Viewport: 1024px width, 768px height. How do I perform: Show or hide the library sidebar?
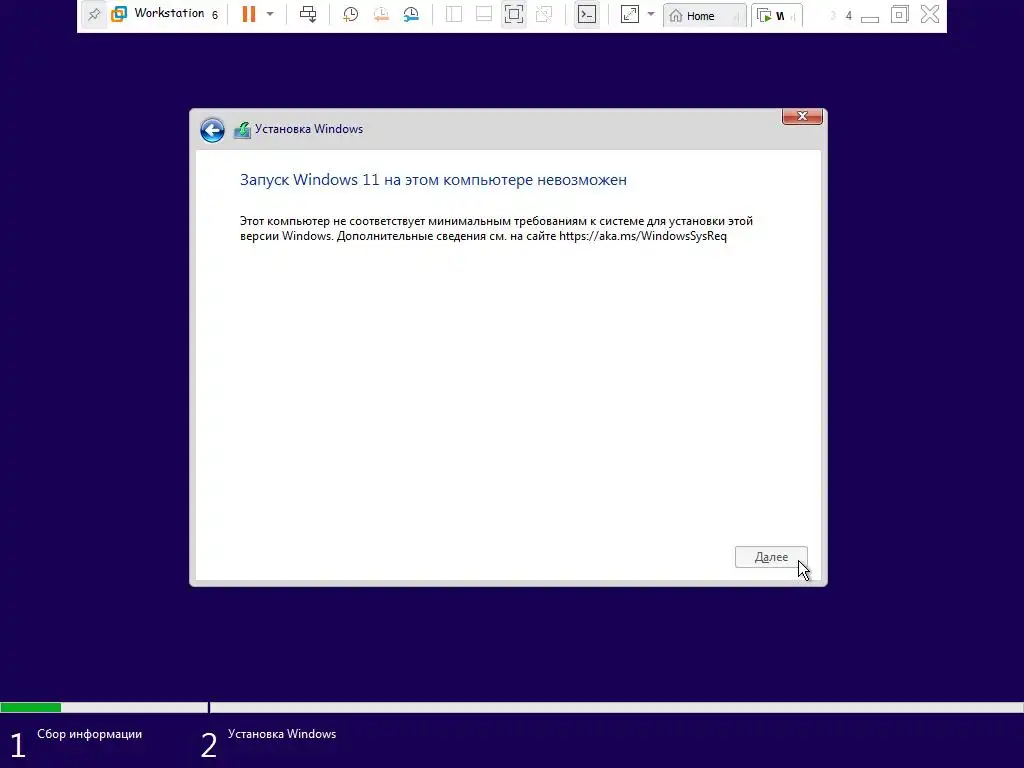453,14
